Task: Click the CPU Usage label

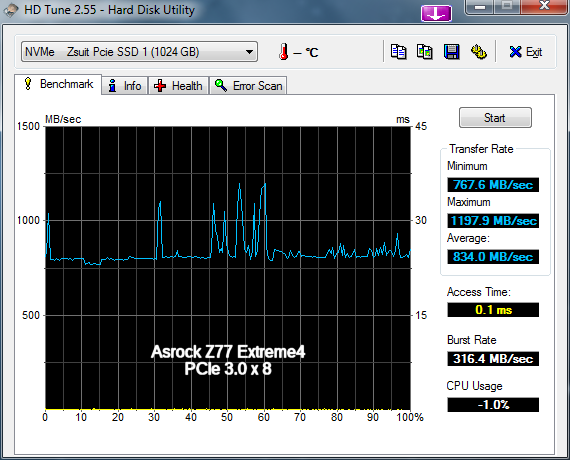Action: (474, 386)
